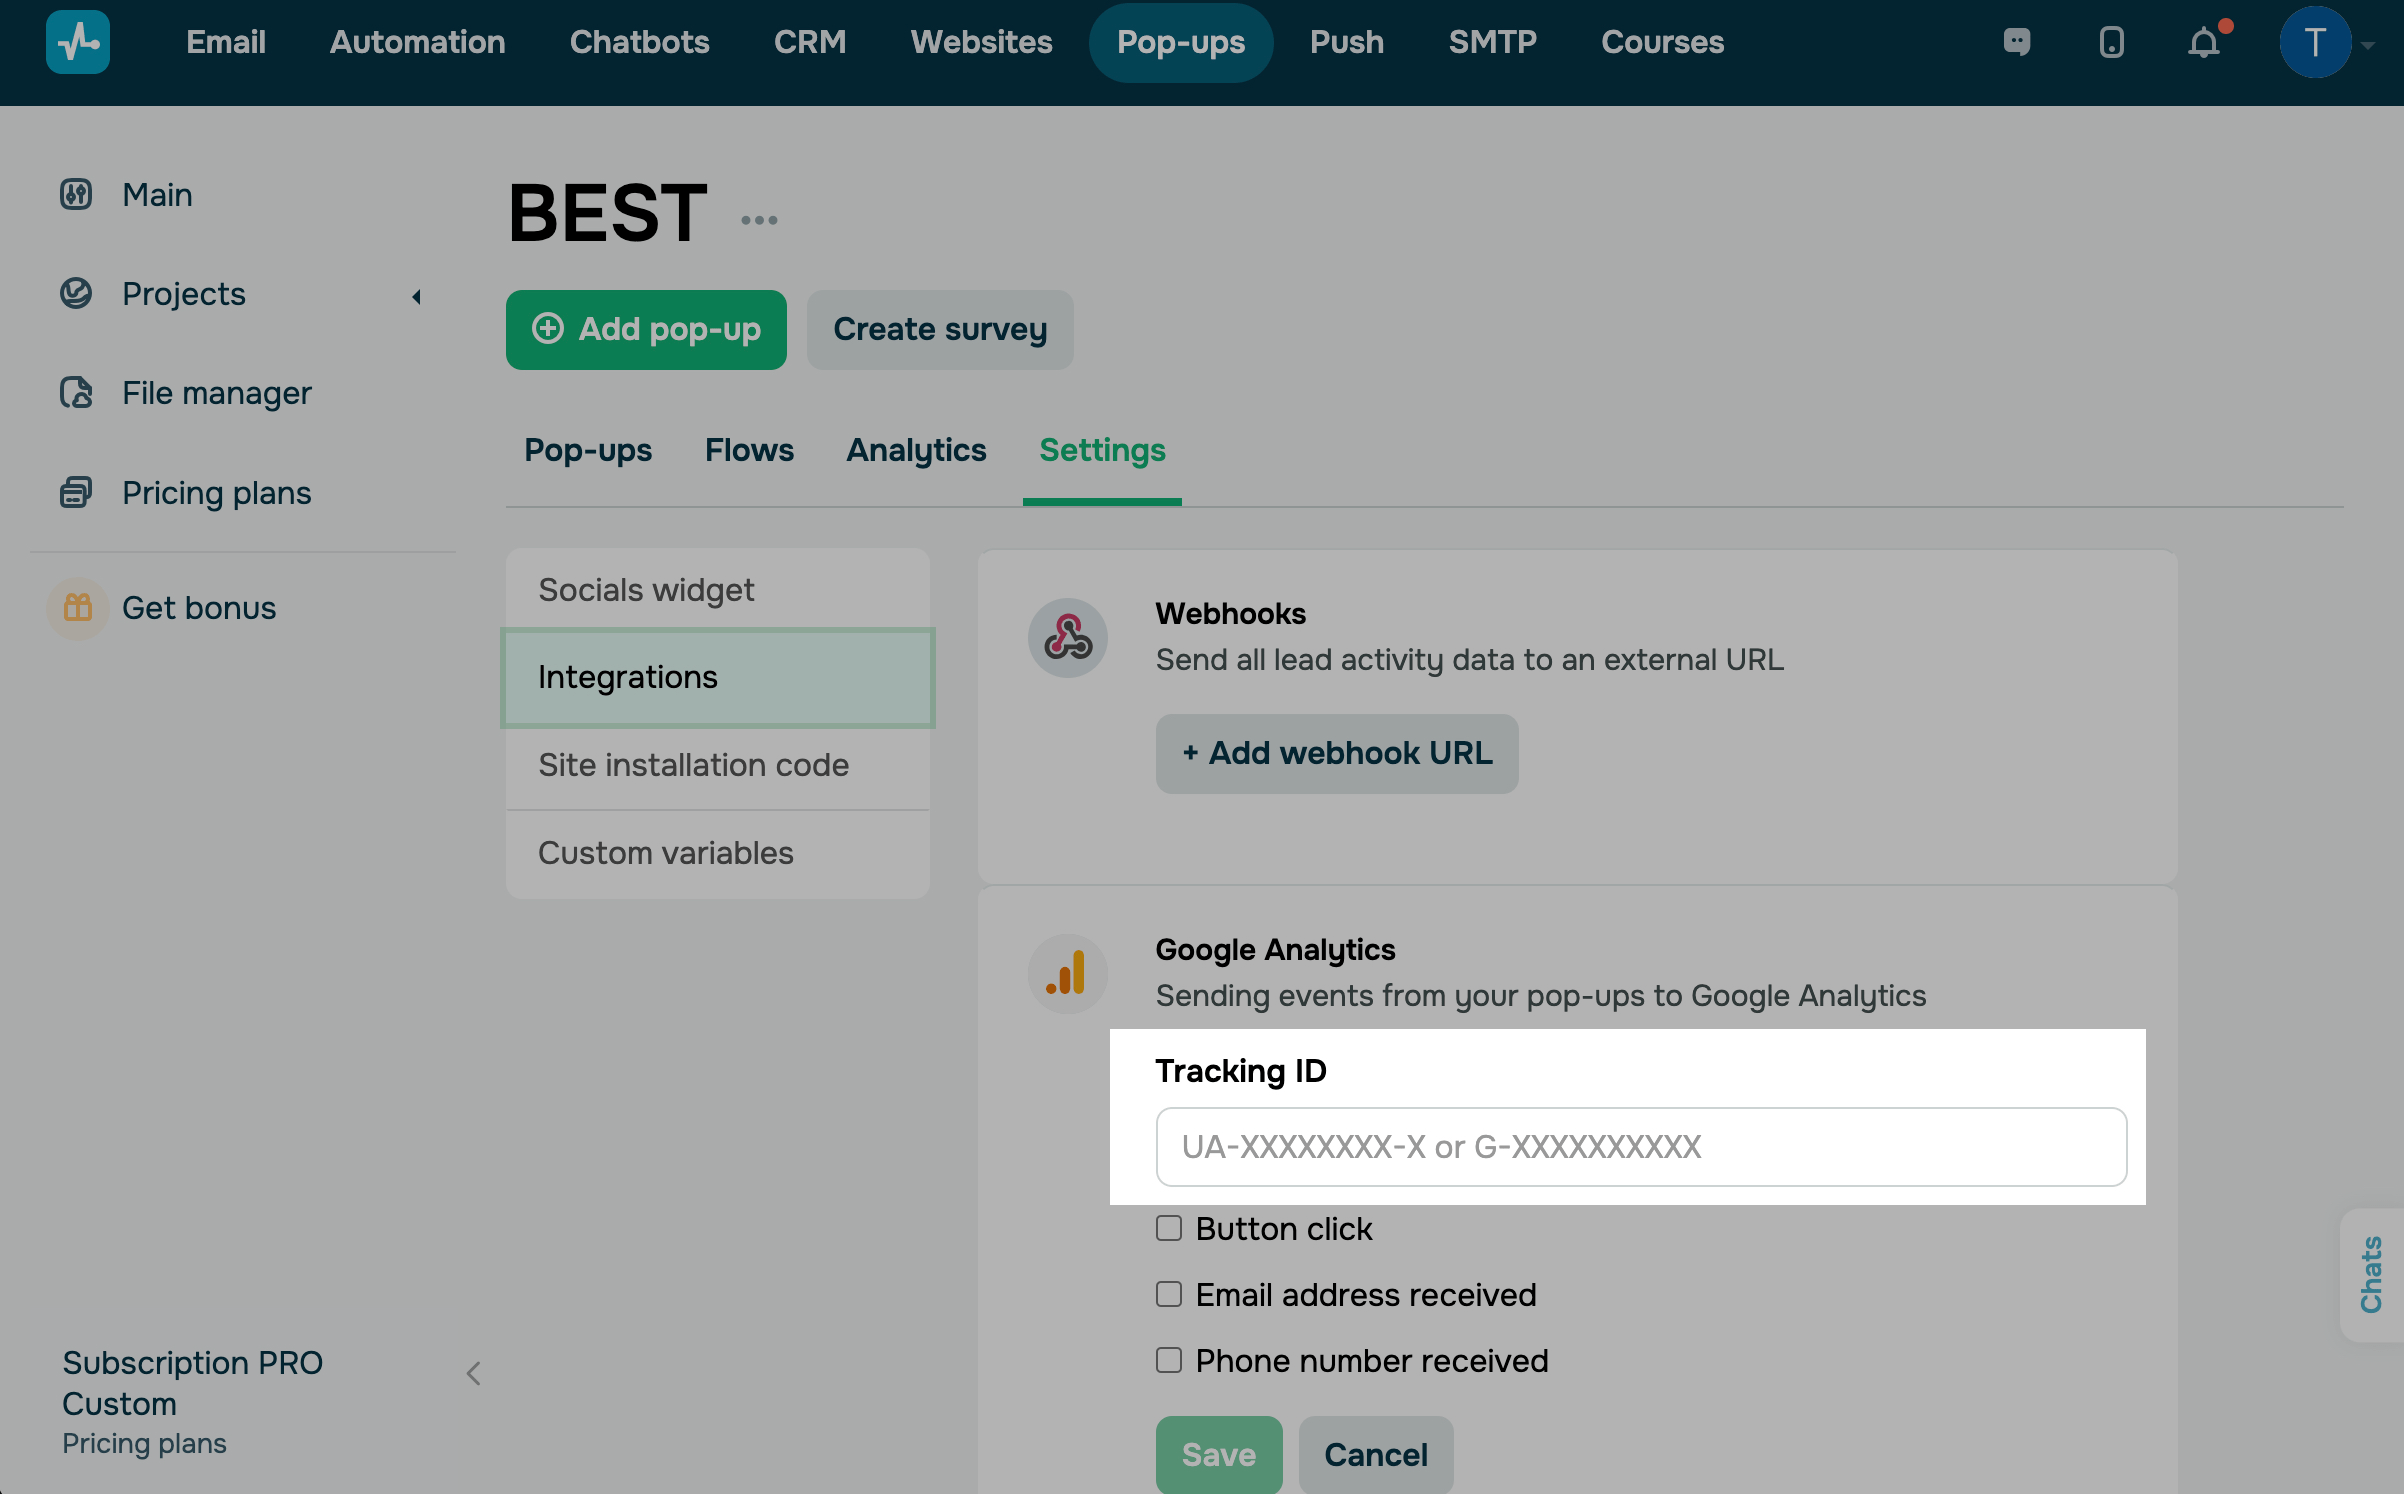The width and height of the screenshot is (2404, 1494).
Task: Click the SendPulse logo icon
Action: point(78,42)
